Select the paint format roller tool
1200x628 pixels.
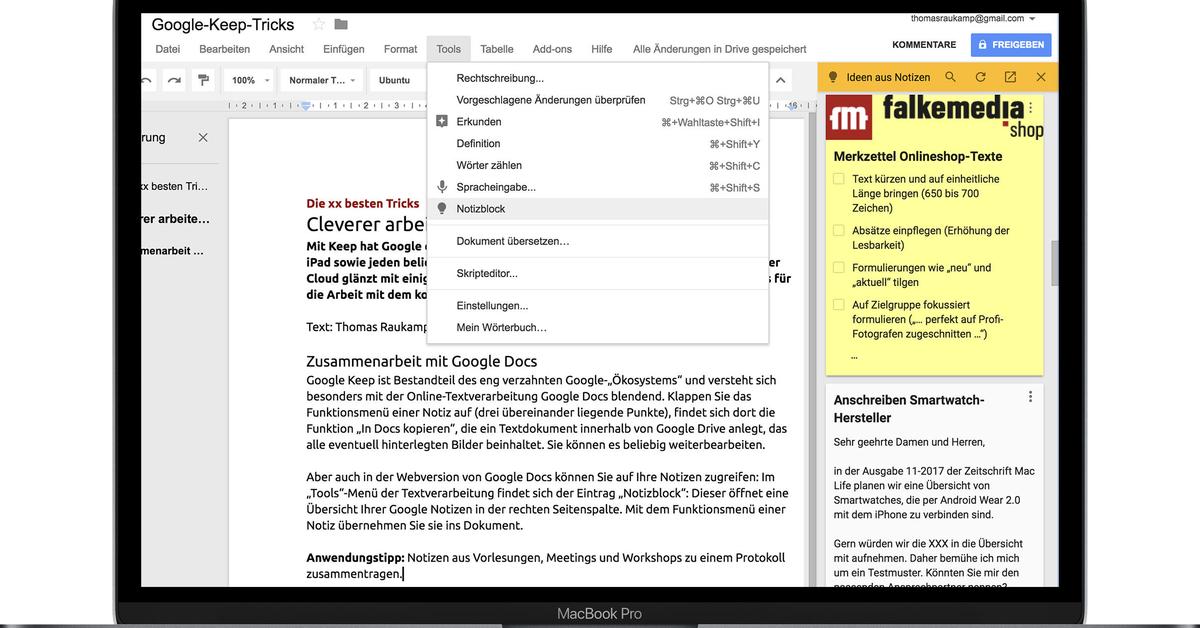tap(204, 80)
